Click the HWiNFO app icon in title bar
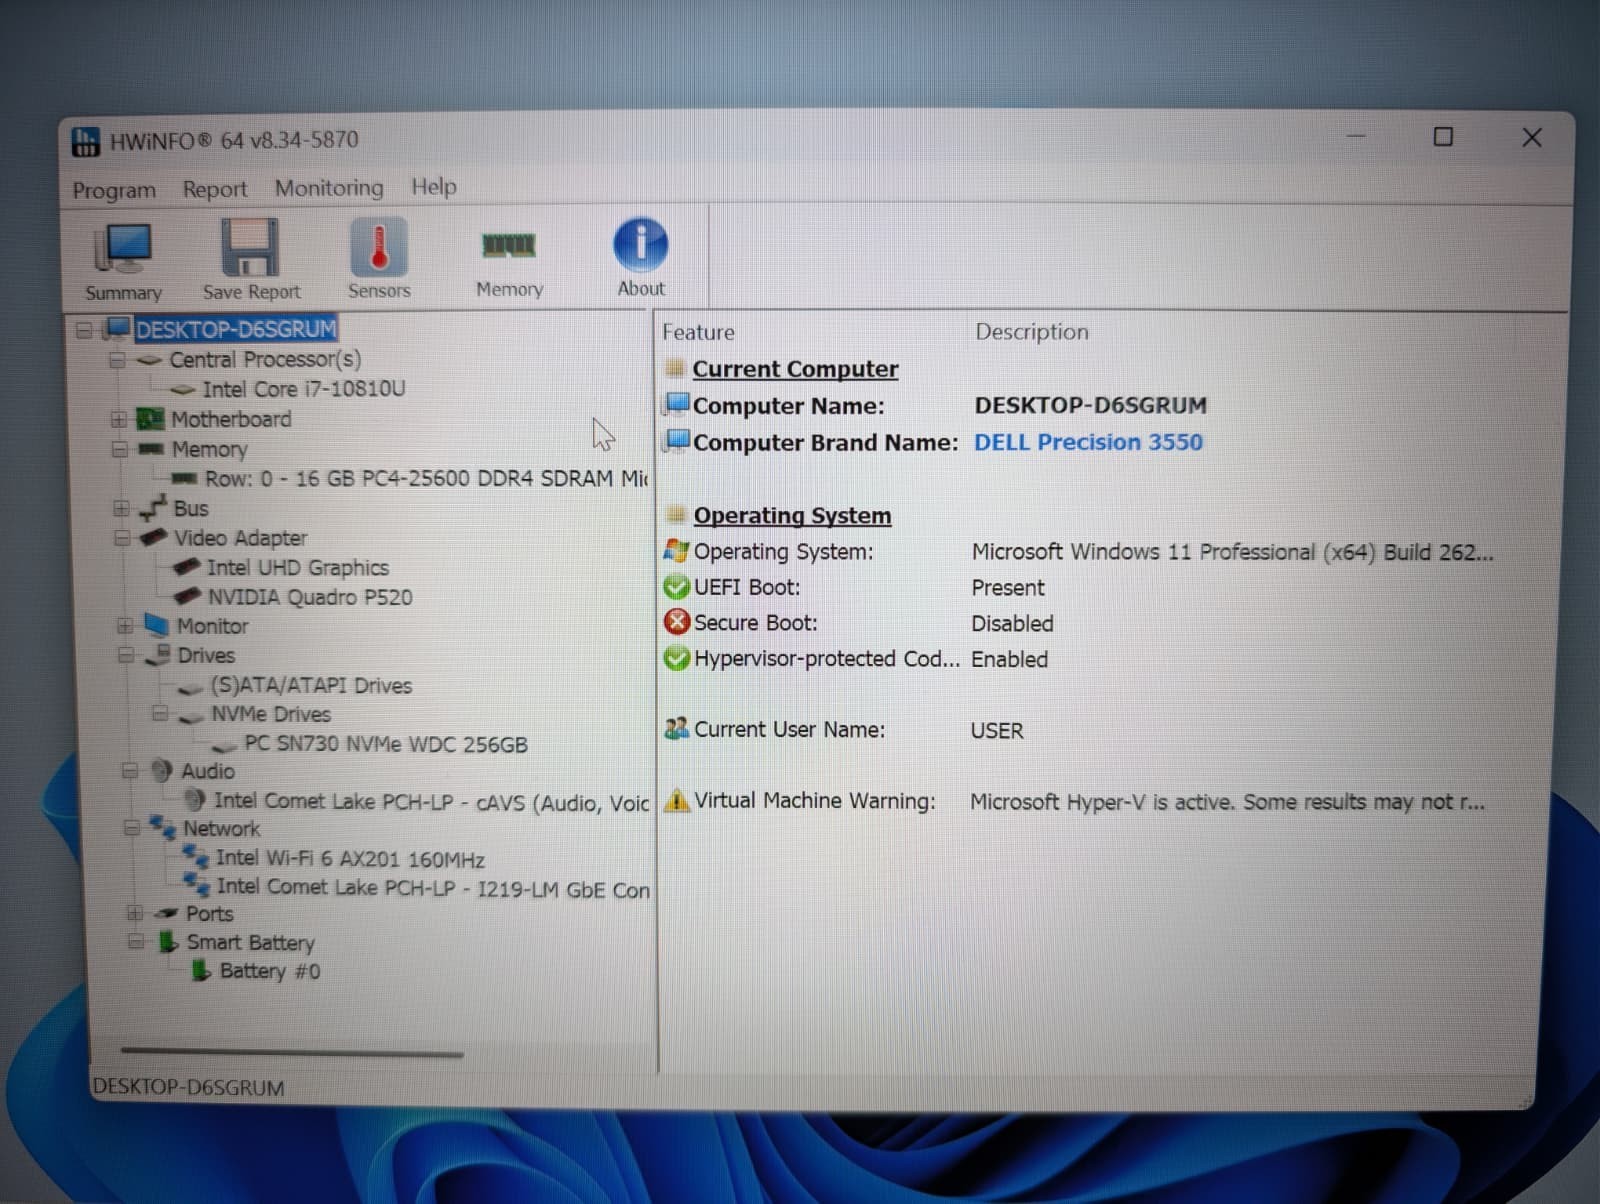This screenshot has height=1204, width=1600. pyautogui.click(x=86, y=141)
